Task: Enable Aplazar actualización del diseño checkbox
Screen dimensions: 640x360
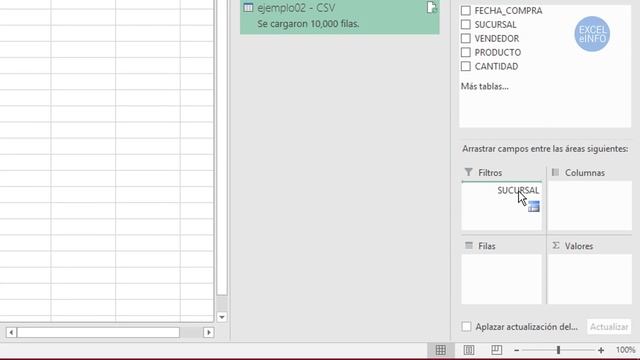Action: pos(466,327)
